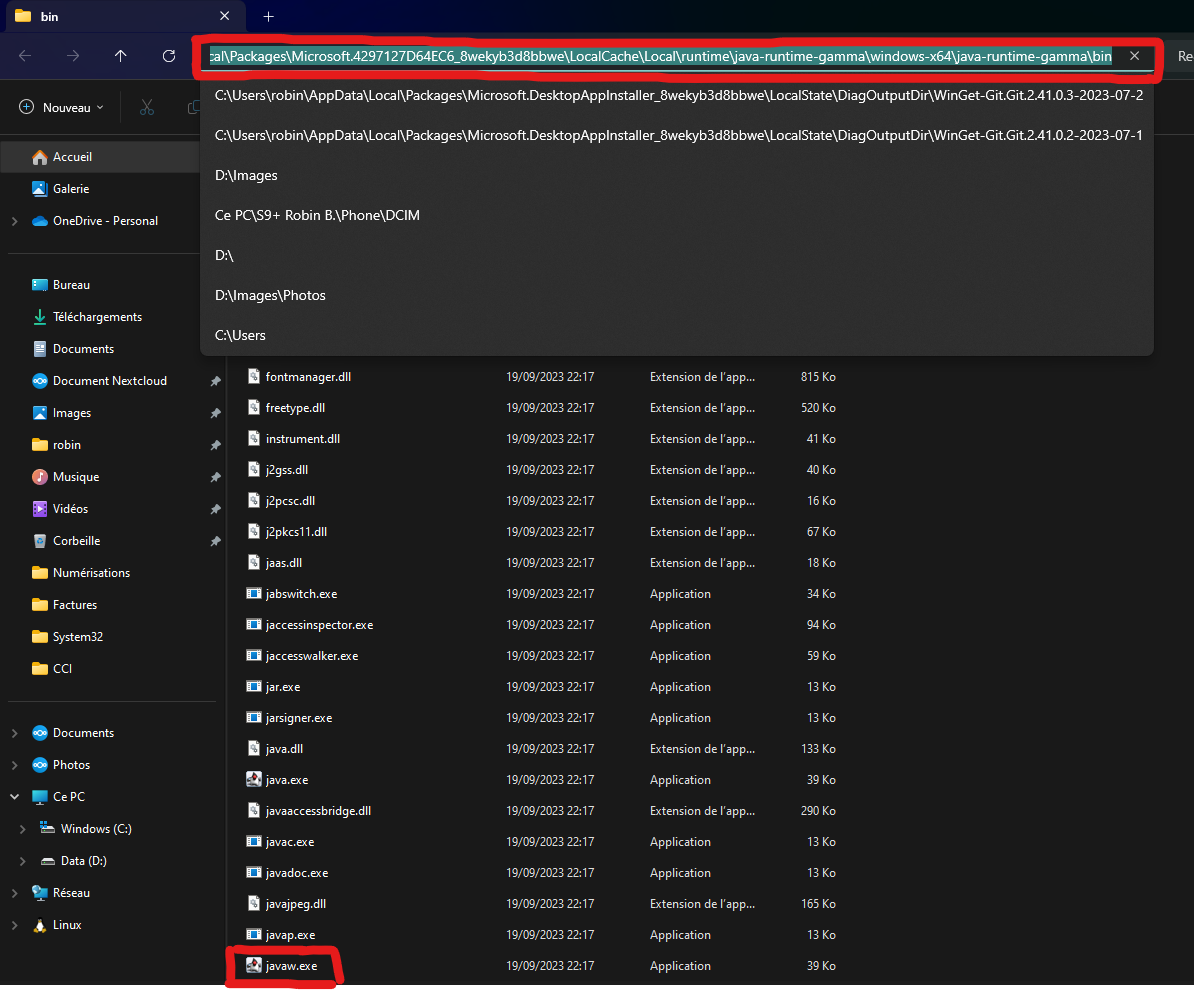Select the fontmanager.dll file

tap(308, 377)
